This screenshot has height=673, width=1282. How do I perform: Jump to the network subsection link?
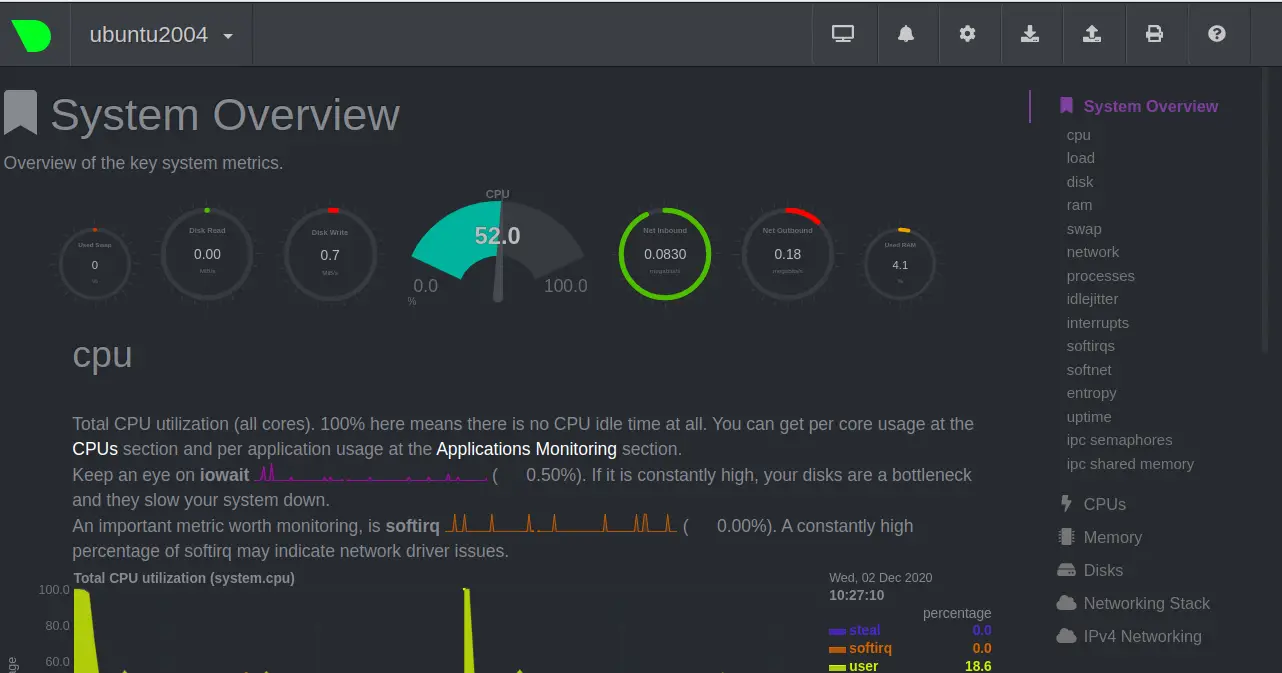[x=1093, y=252]
